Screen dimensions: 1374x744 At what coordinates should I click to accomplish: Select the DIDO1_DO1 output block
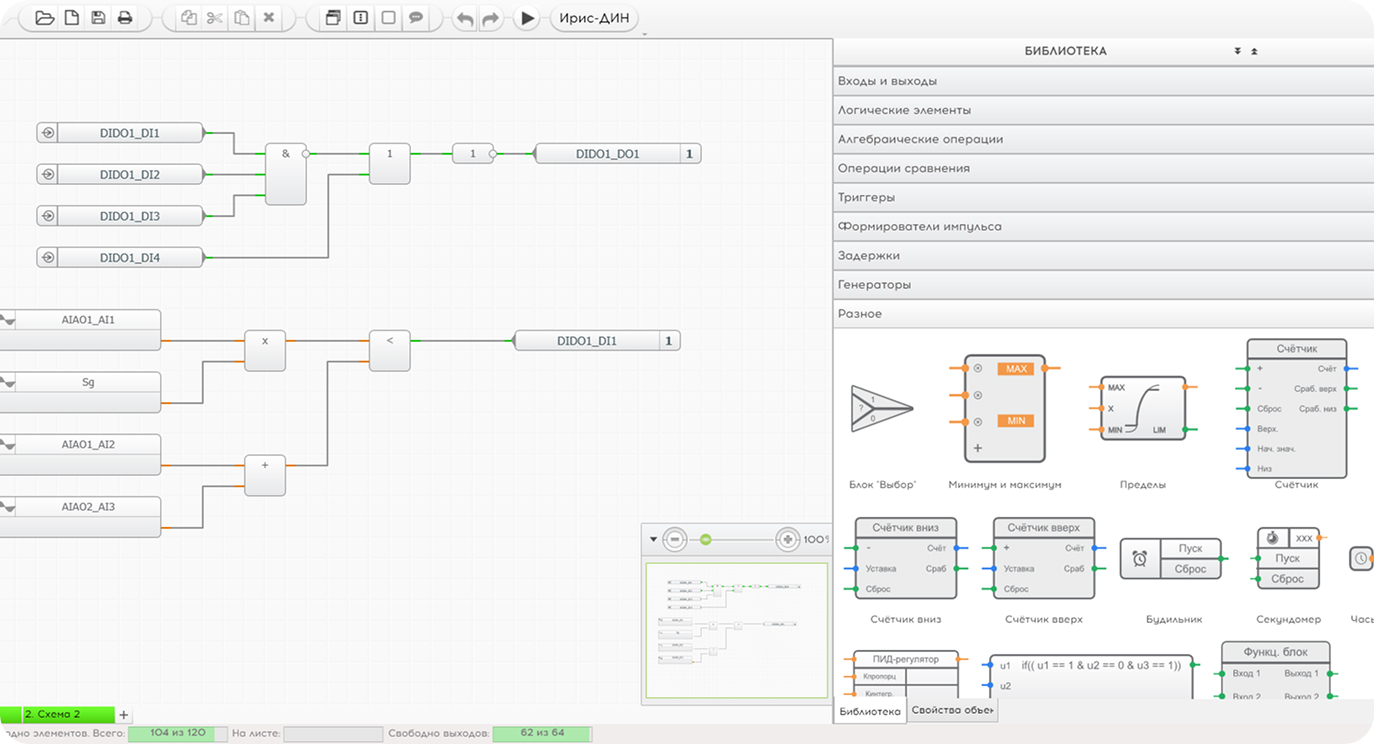click(x=607, y=154)
